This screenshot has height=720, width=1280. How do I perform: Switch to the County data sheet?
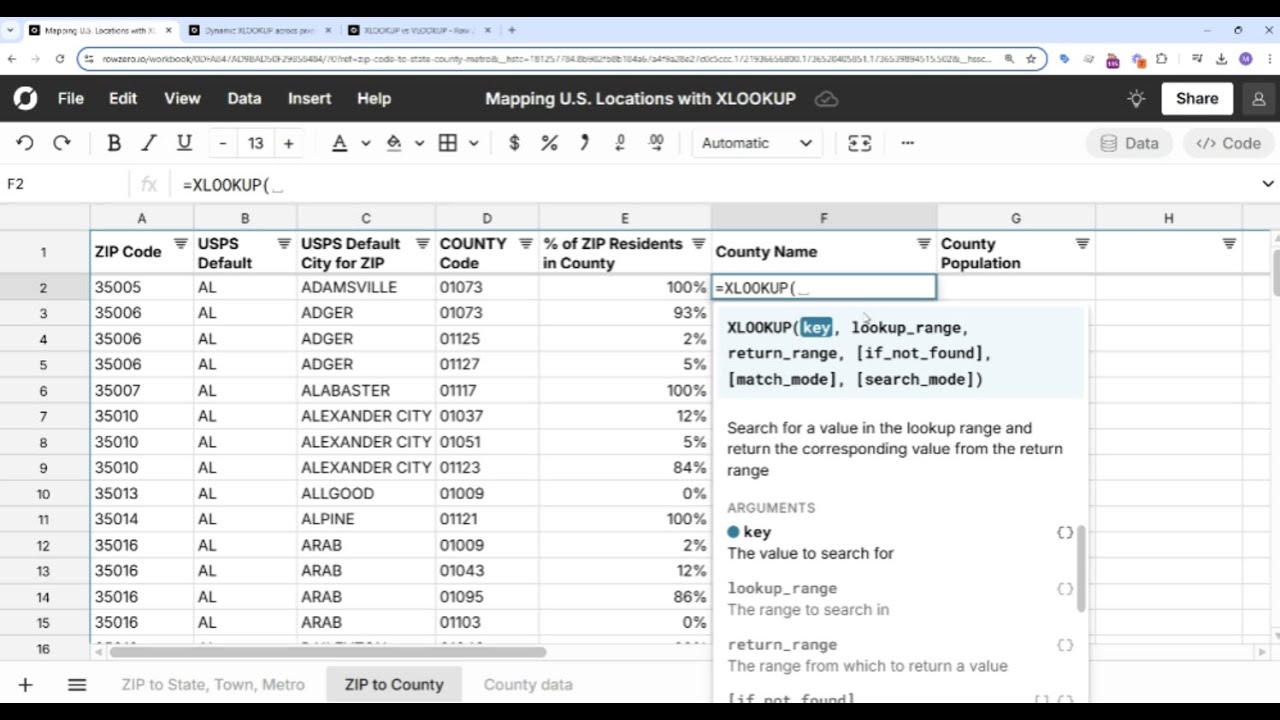click(x=528, y=685)
